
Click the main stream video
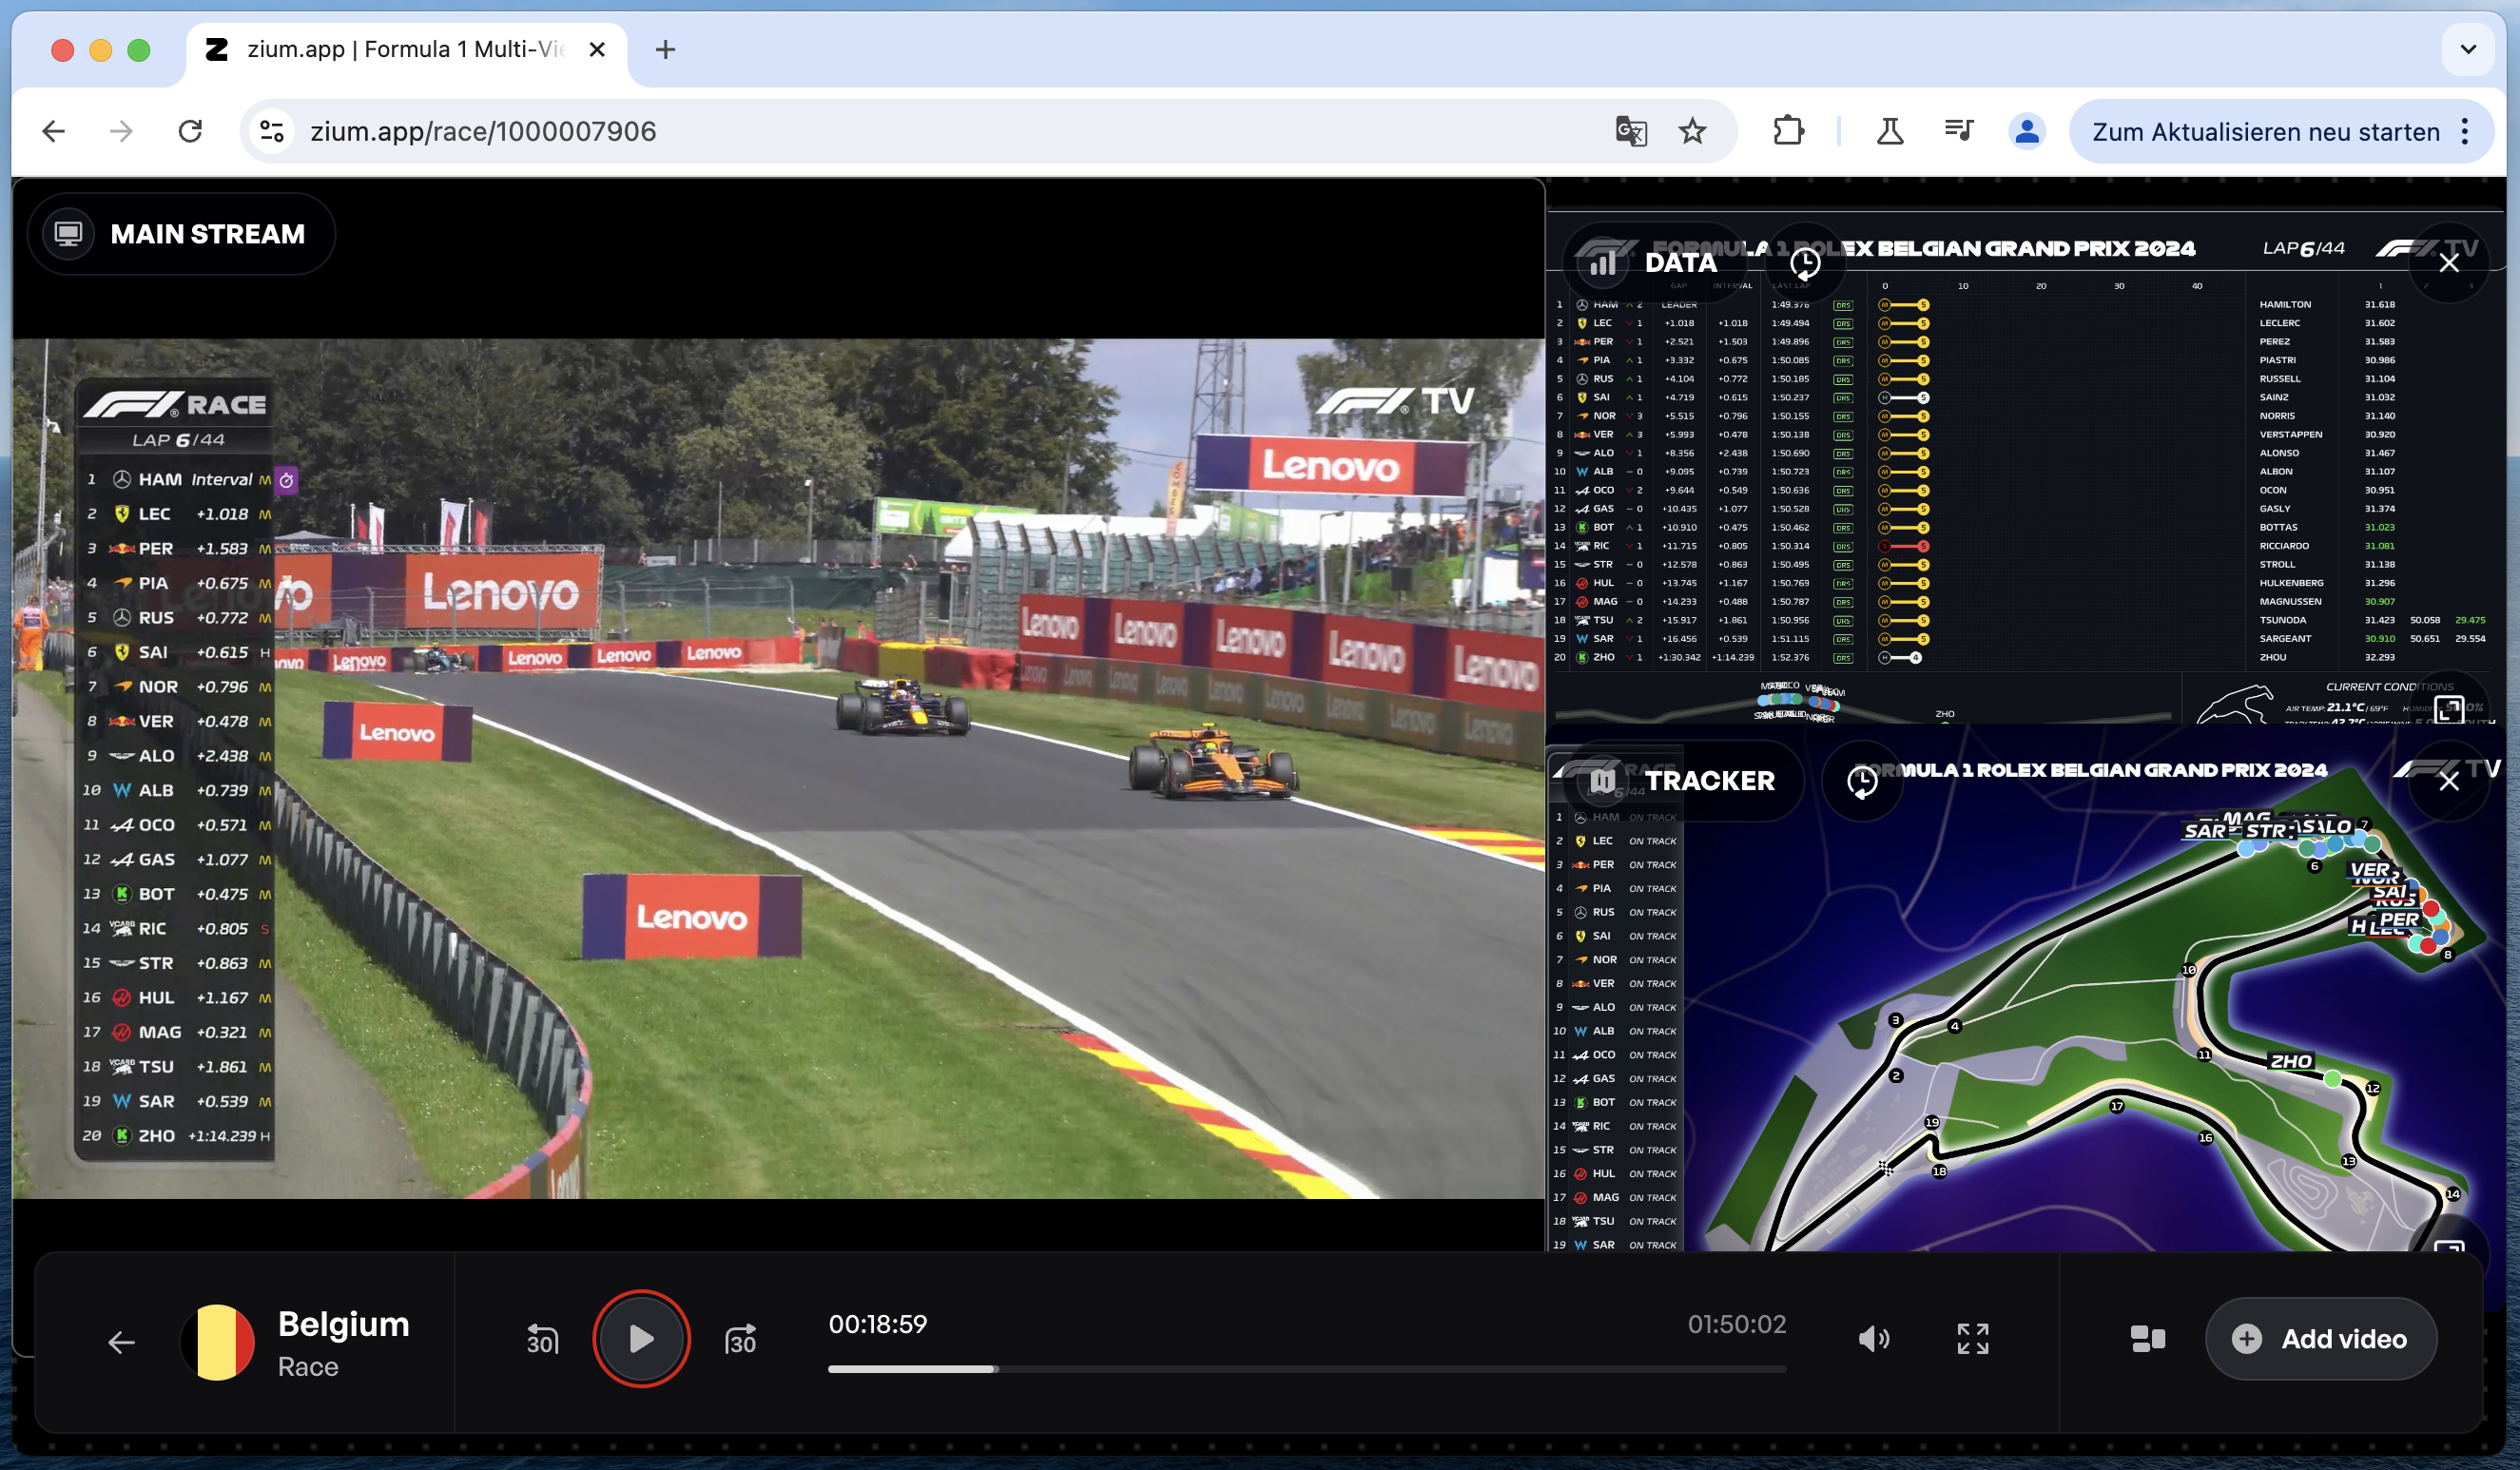coord(778,768)
